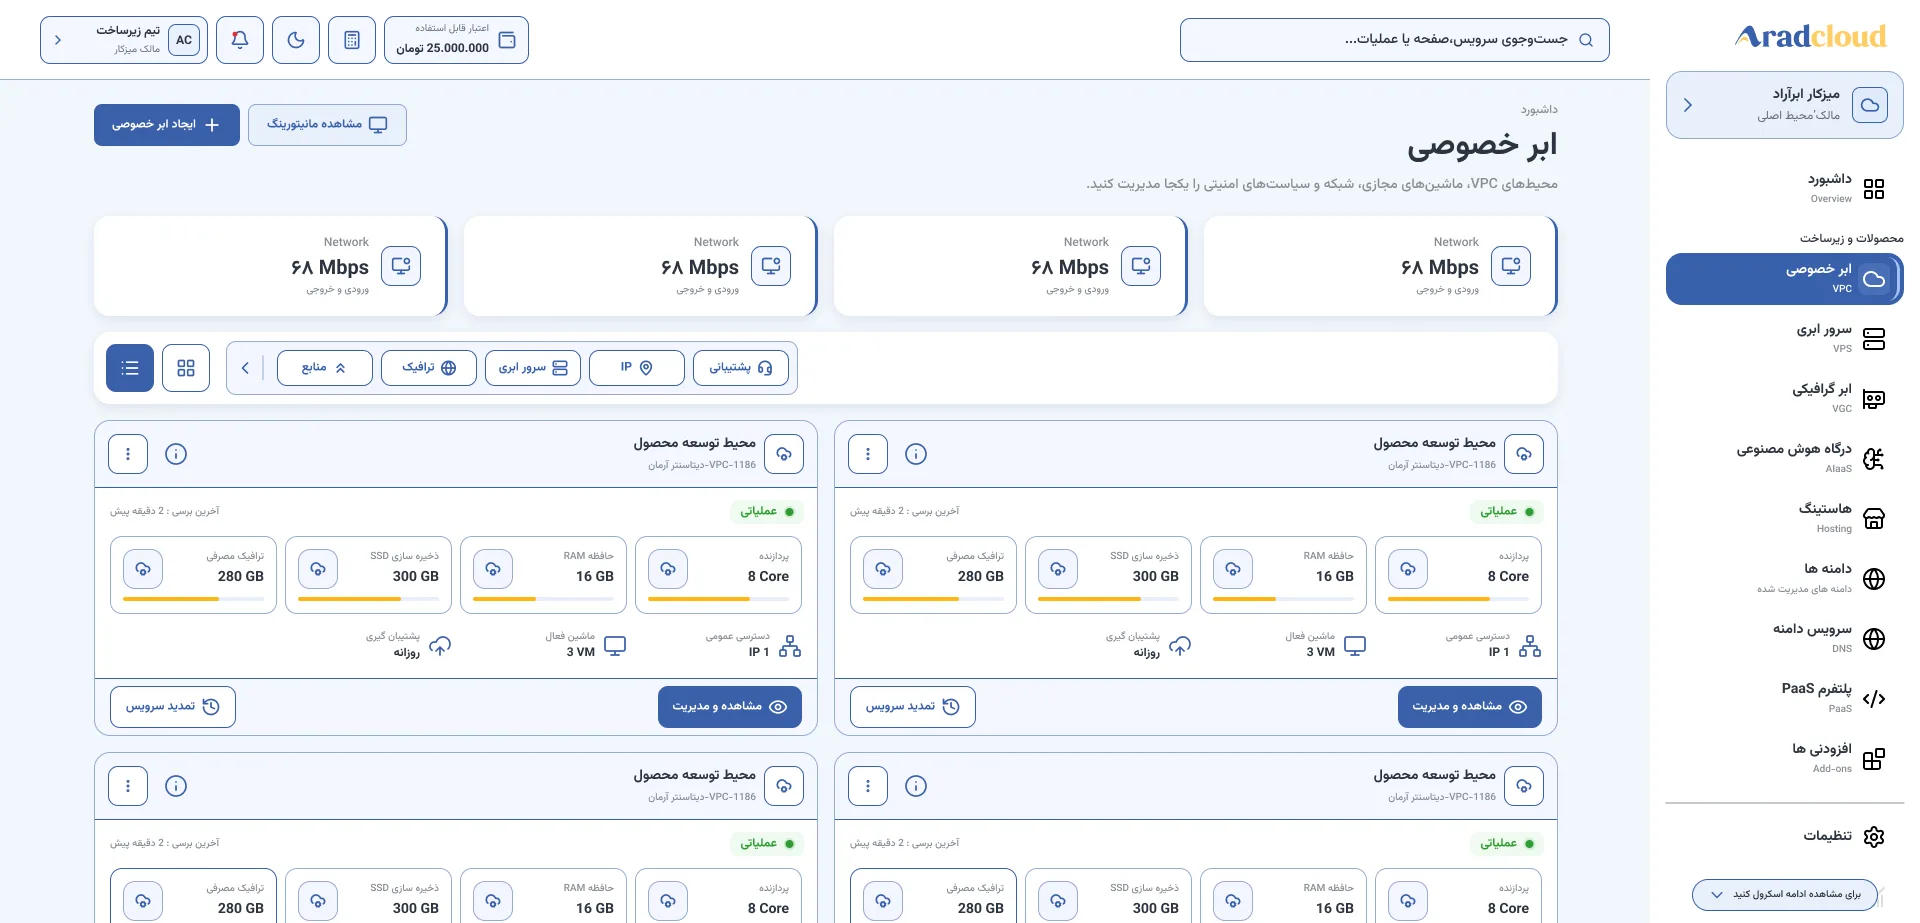This screenshot has width=1920, height=923.
Task: Click دامنه ها globe icon
Action: click(x=1874, y=579)
